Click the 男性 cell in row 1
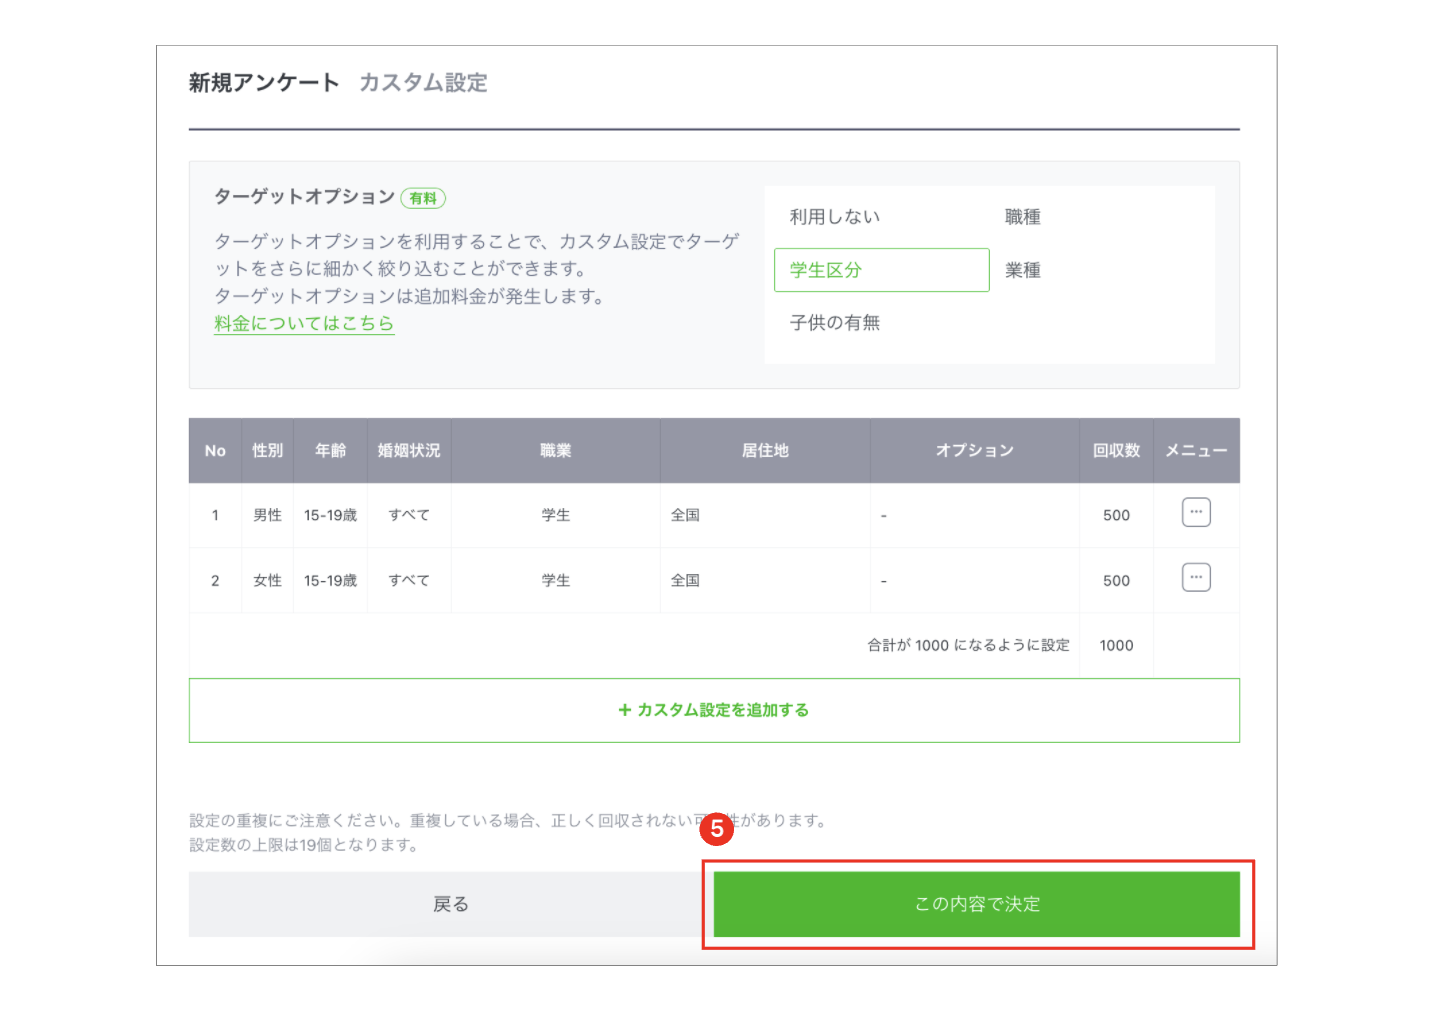1446x1020 pixels. coord(267,515)
